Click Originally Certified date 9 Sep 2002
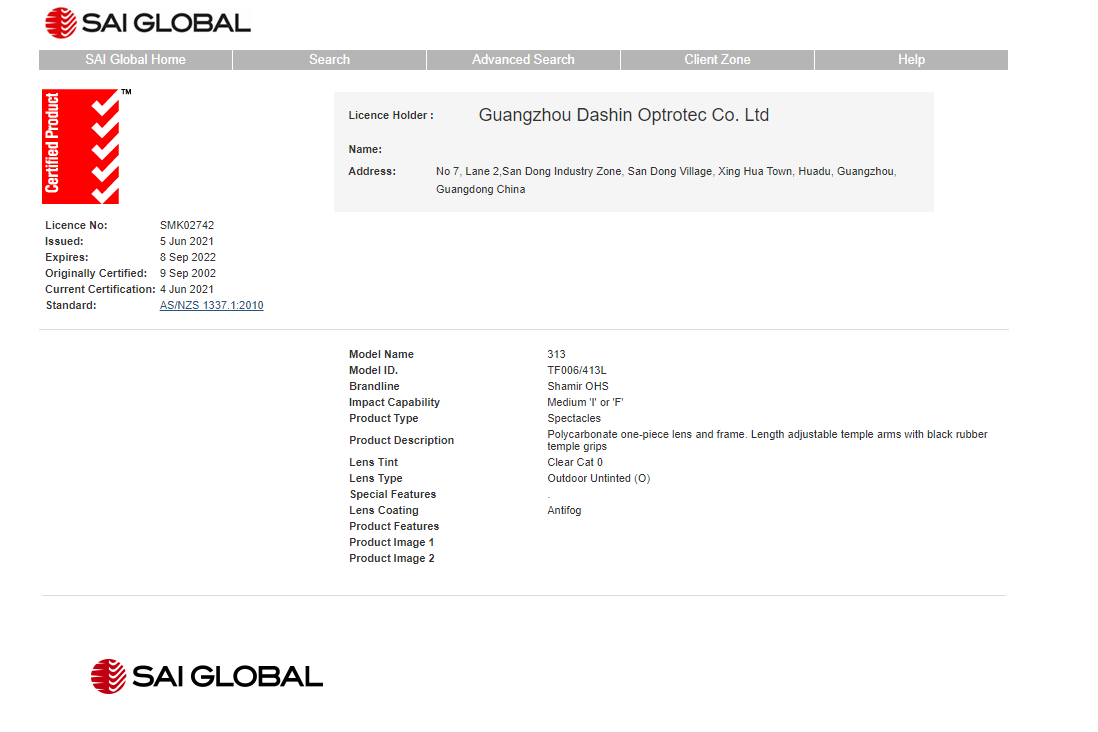 (x=188, y=274)
